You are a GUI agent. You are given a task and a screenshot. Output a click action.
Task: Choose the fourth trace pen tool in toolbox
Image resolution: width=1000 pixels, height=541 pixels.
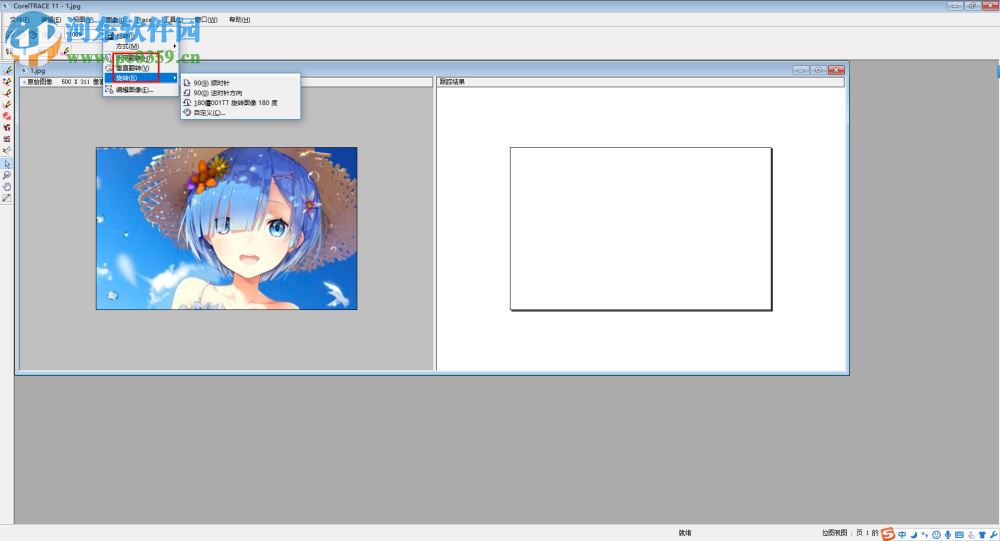click(7, 105)
